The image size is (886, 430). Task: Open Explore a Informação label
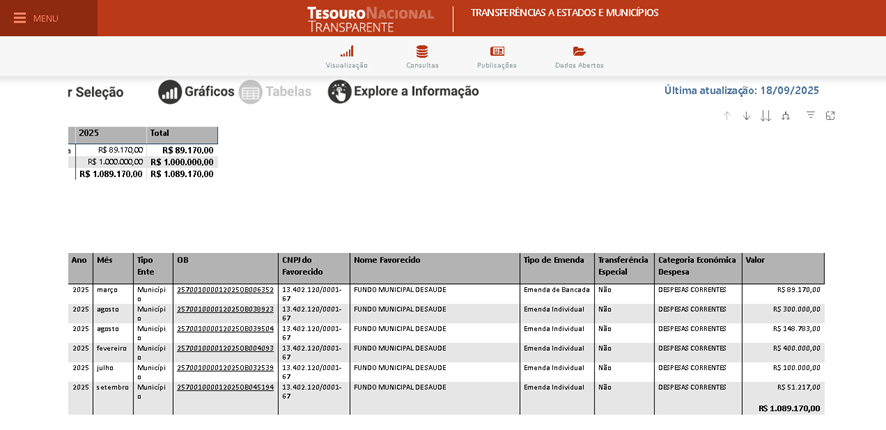(x=416, y=92)
